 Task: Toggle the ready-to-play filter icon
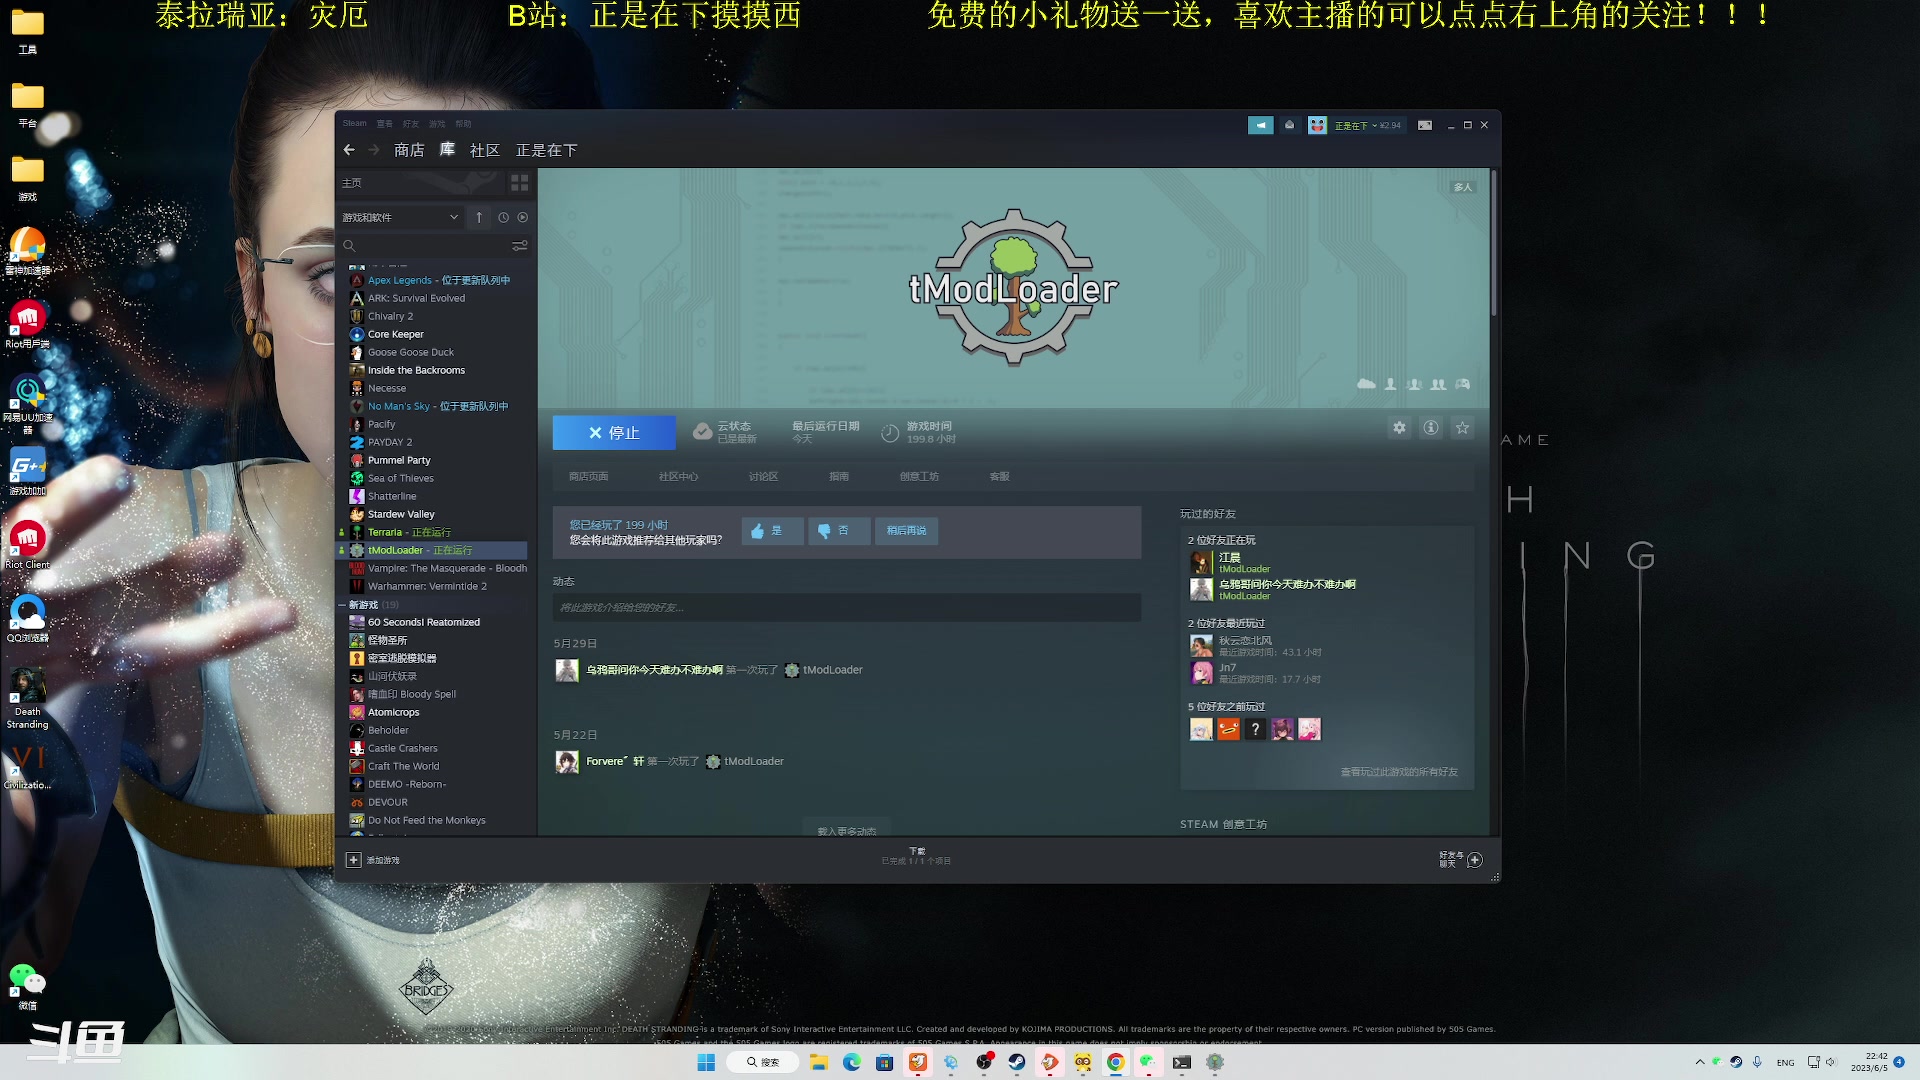point(522,217)
